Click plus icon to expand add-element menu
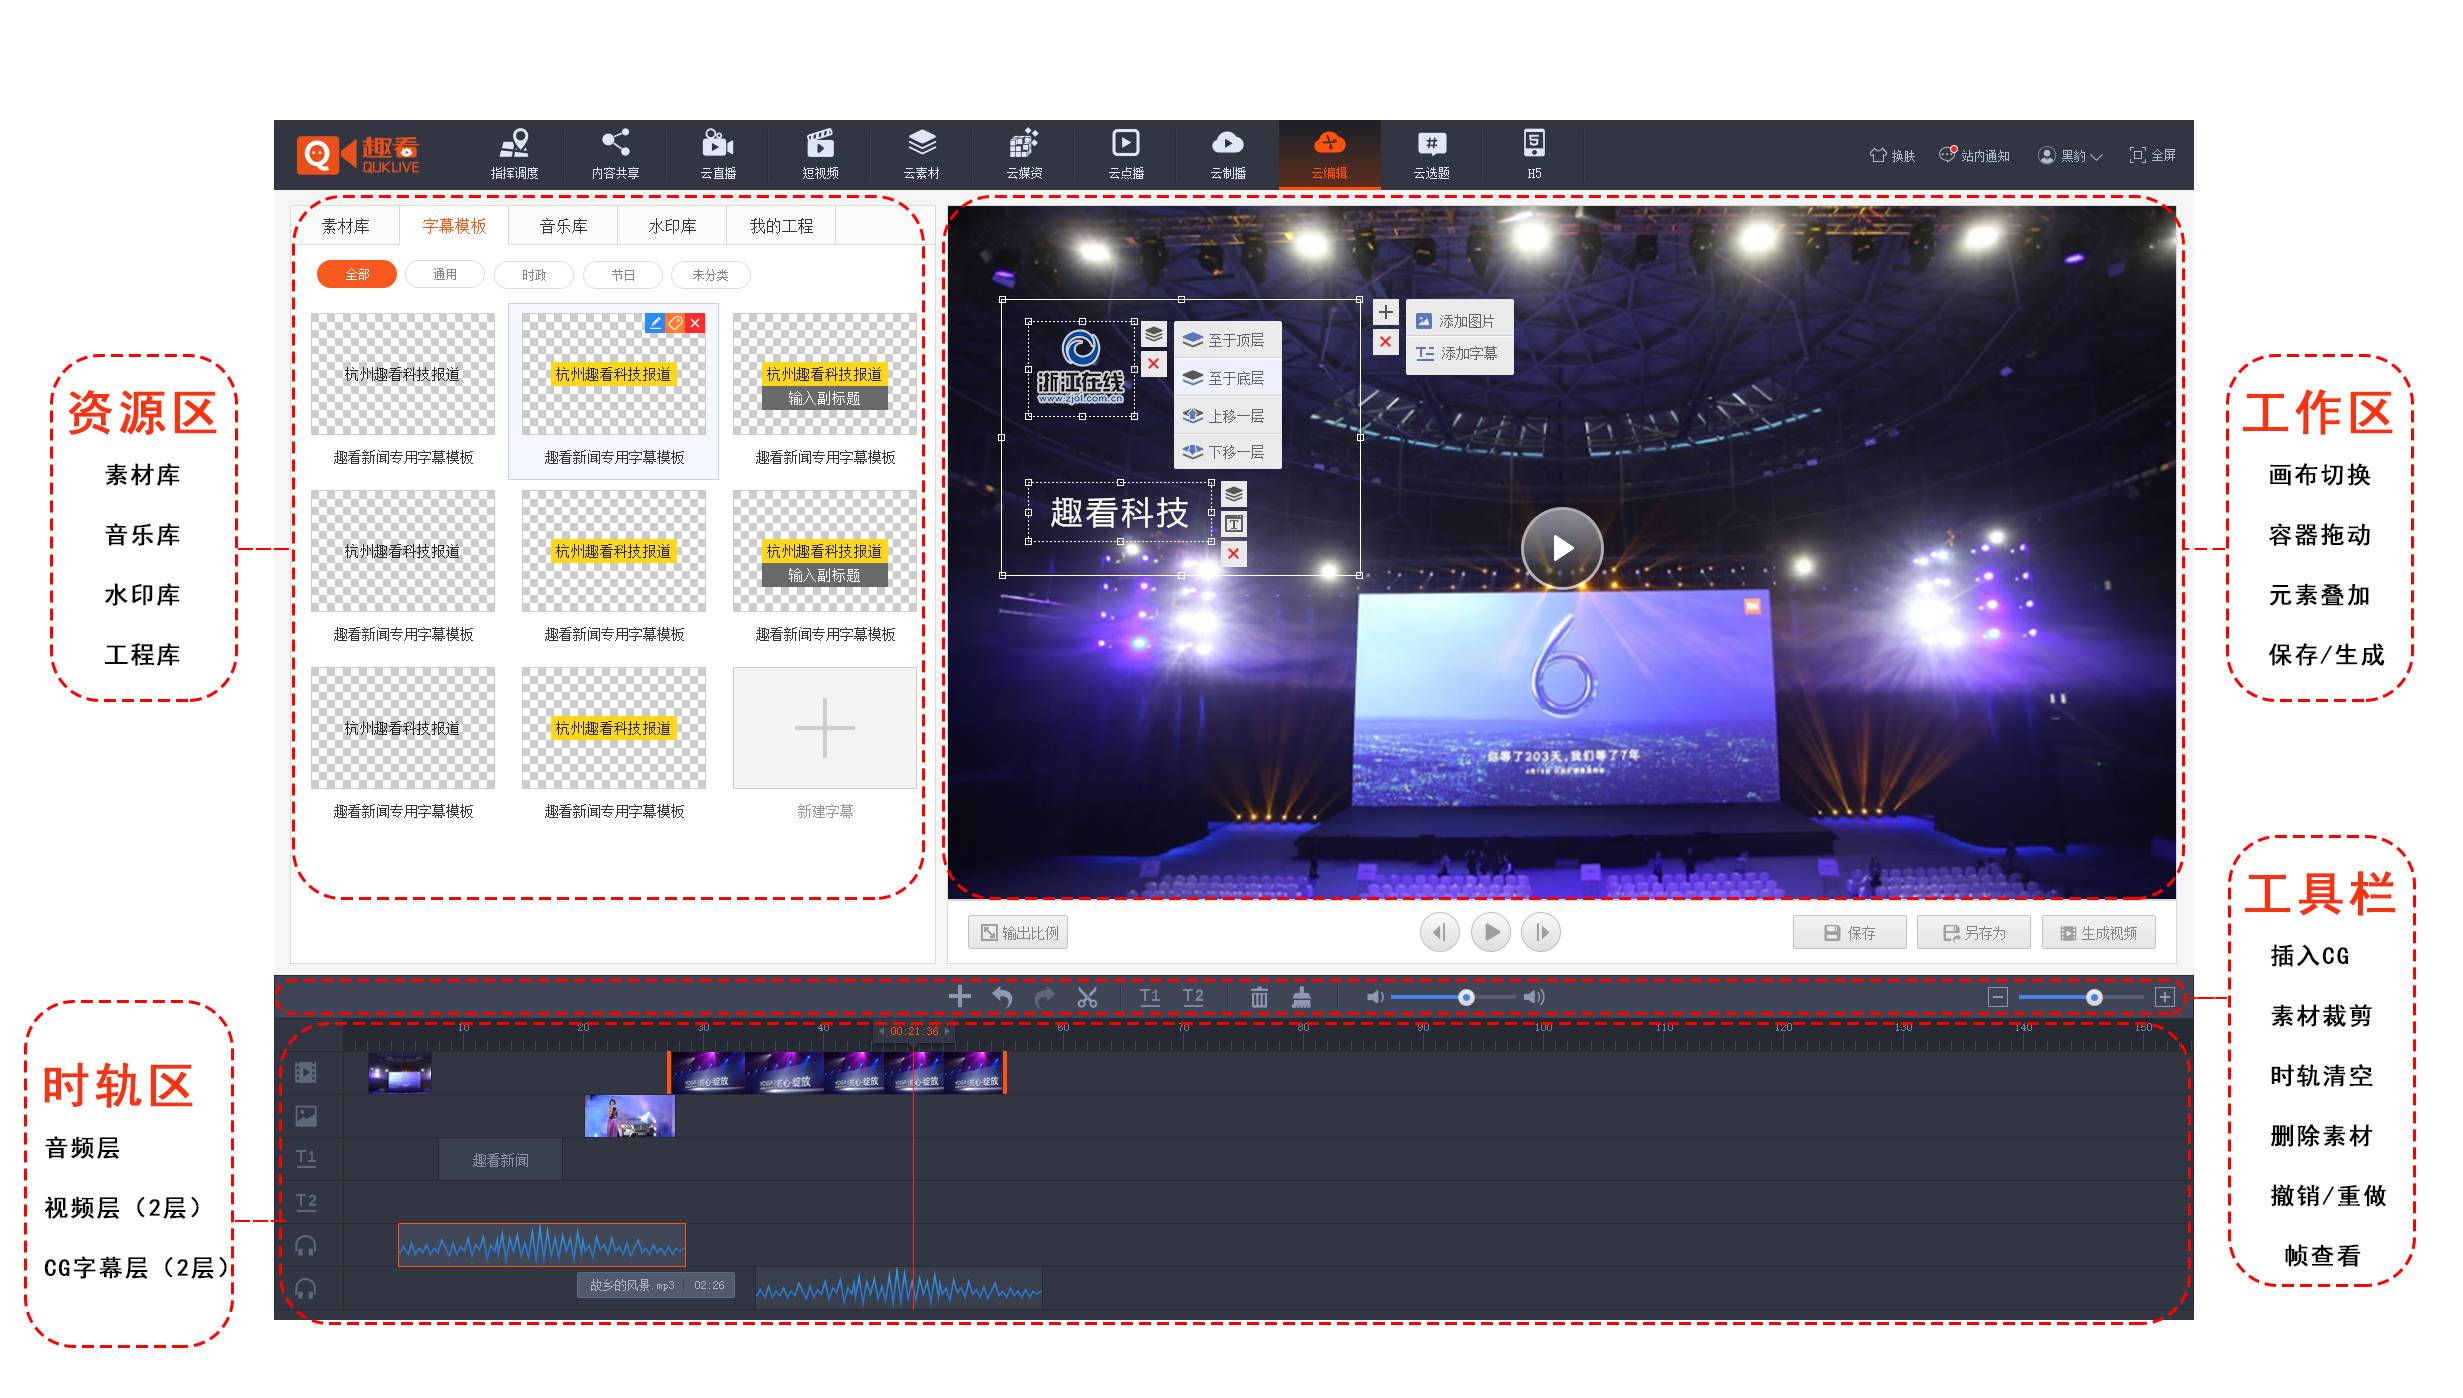2463x1398 pixels. 1385,312
